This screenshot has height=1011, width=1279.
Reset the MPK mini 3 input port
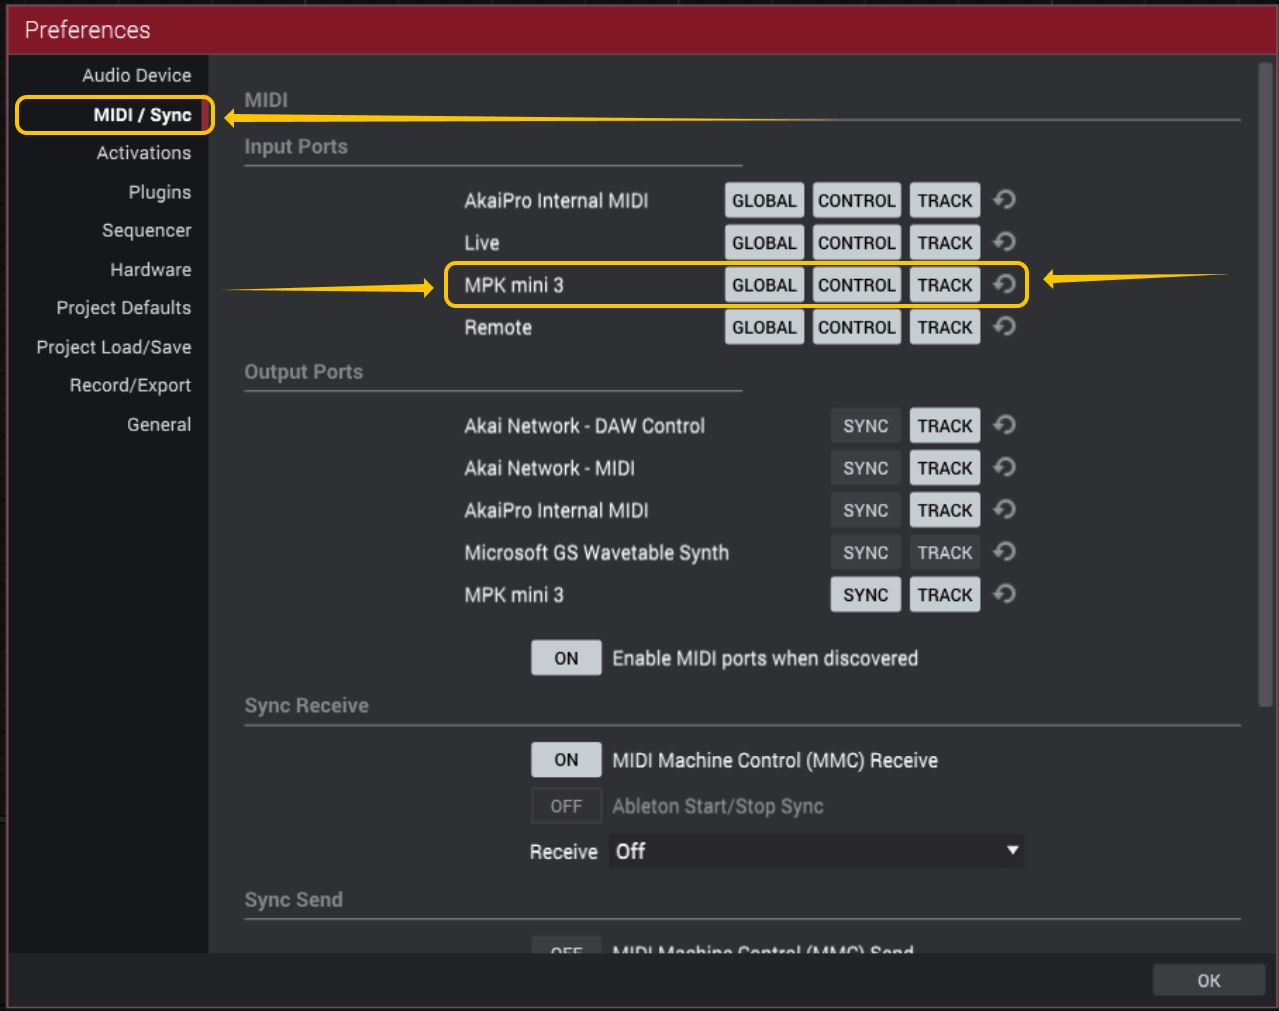tap(1005, 284)
